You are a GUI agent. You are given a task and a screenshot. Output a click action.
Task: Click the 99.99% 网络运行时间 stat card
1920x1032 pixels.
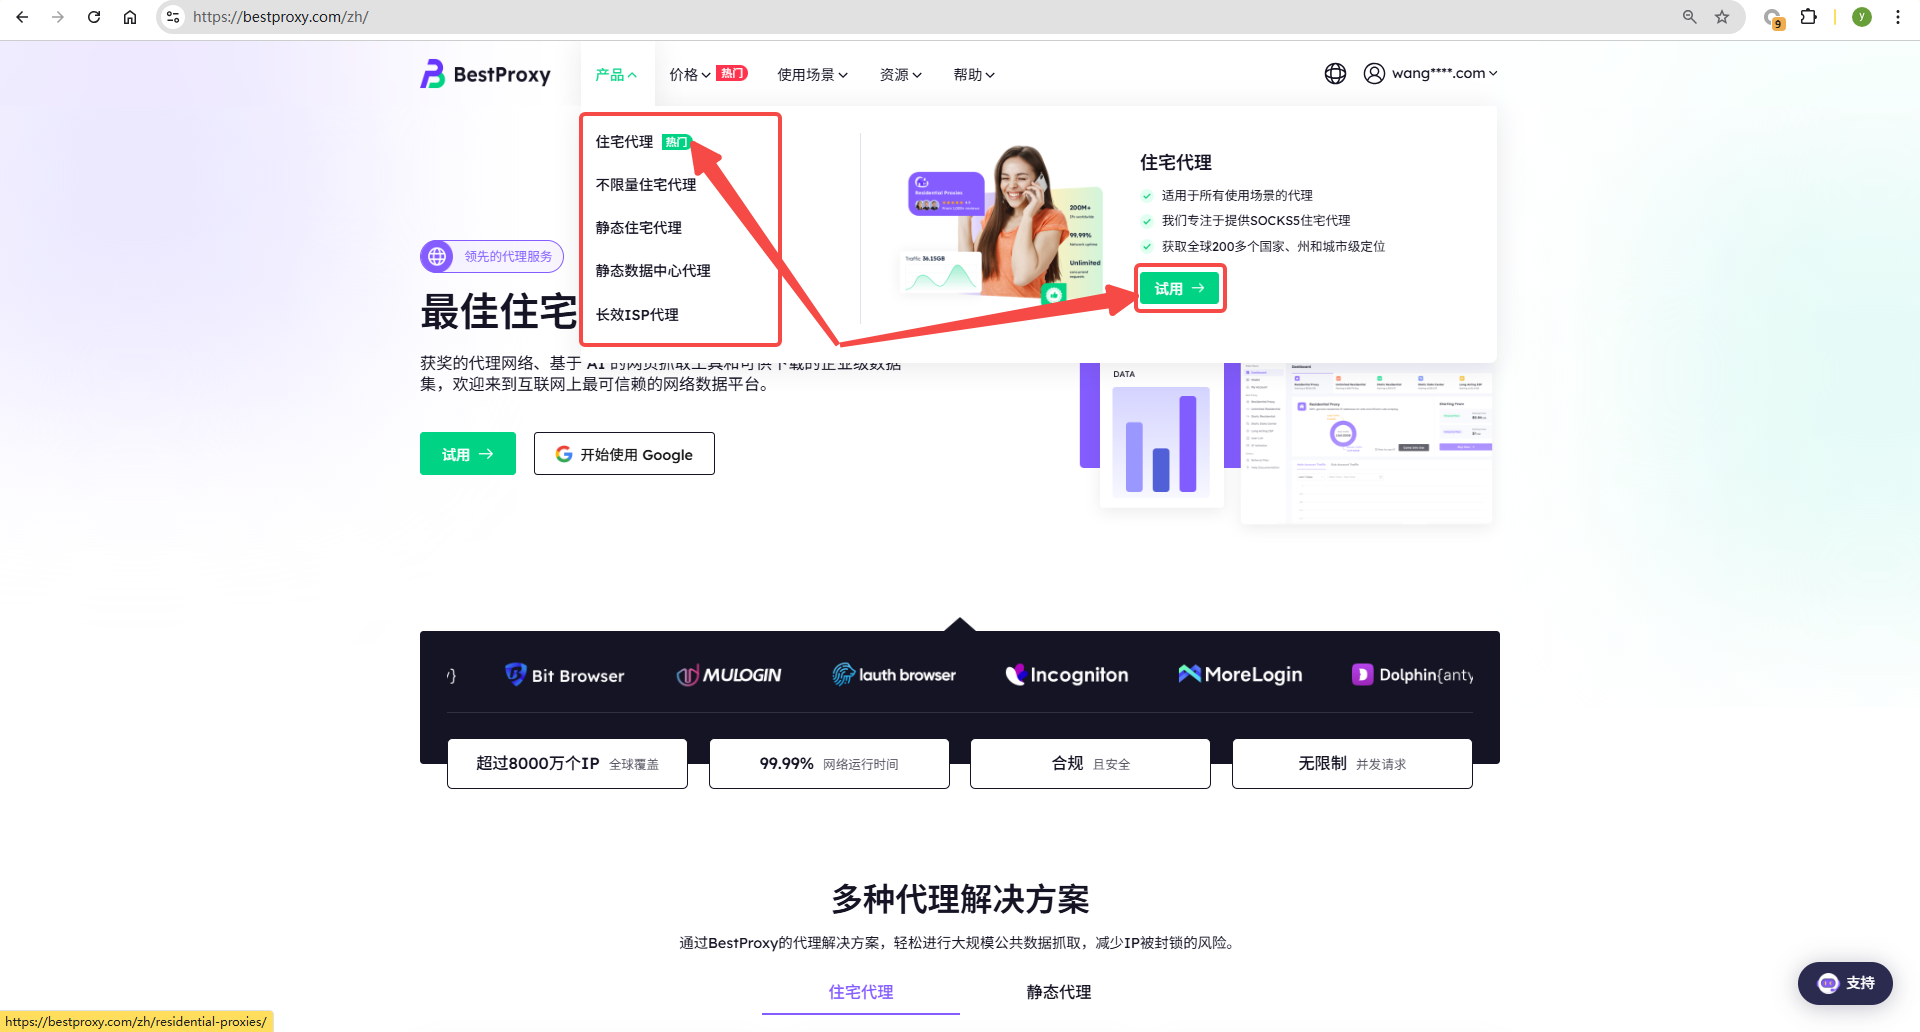coord(829,764)
